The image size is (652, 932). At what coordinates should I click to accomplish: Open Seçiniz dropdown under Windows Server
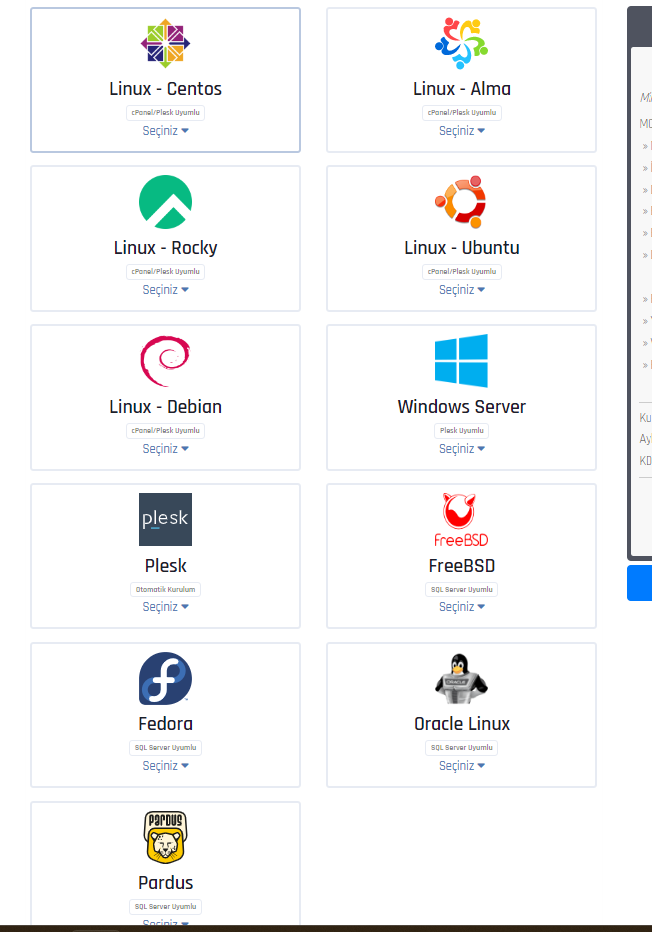click(x=462, y=449)
